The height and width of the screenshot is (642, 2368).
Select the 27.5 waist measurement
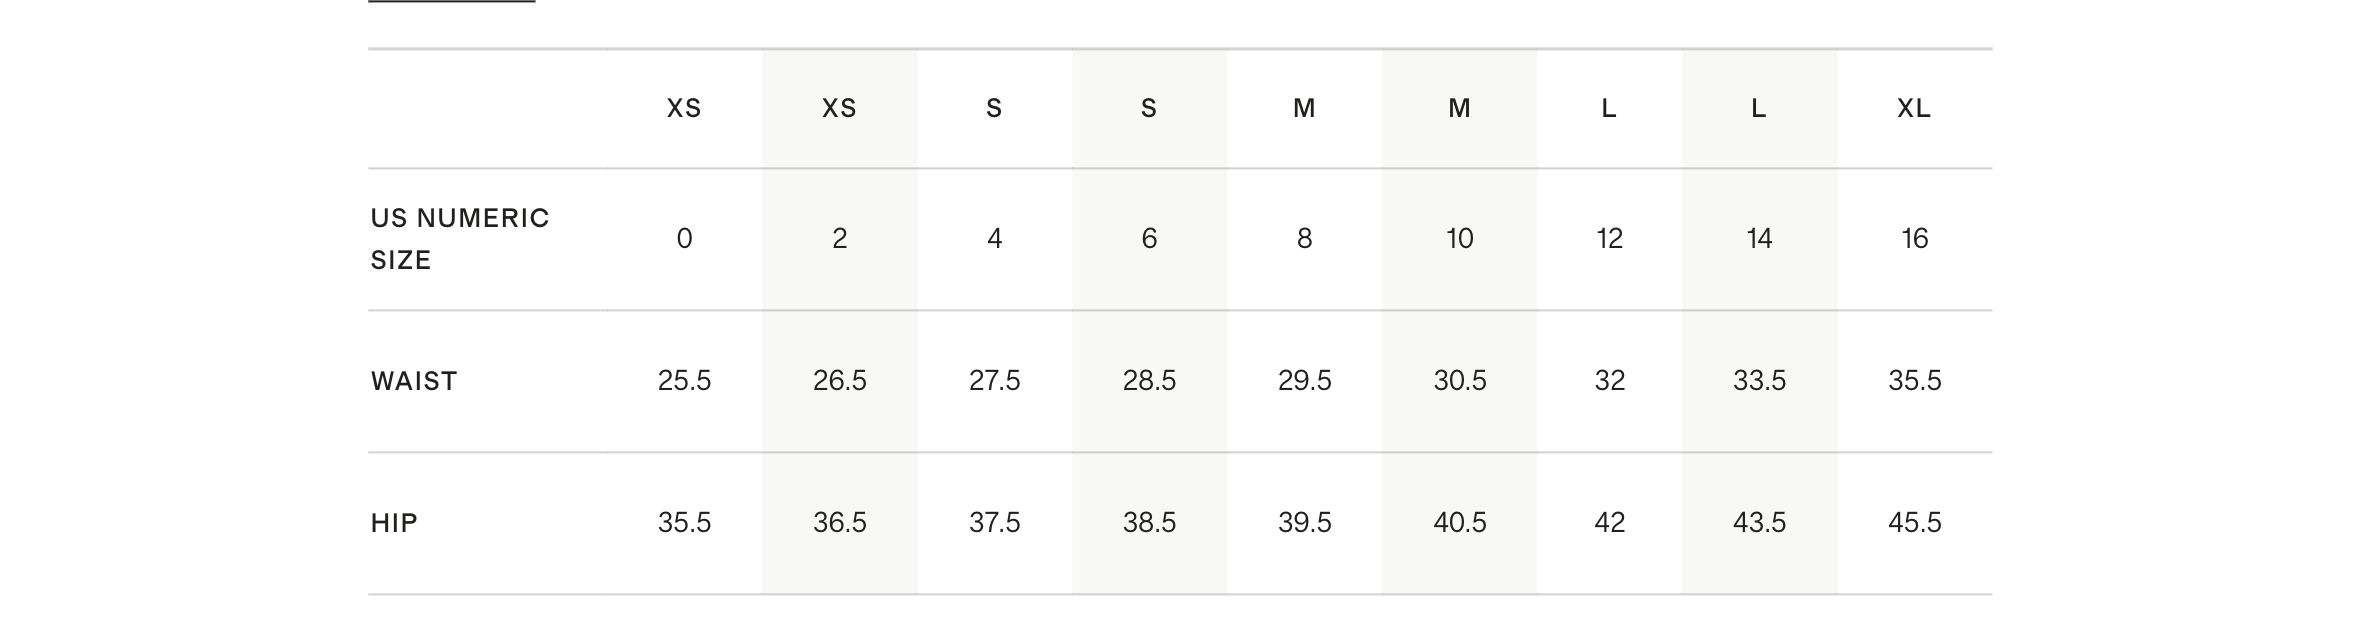tap(994, 381)
